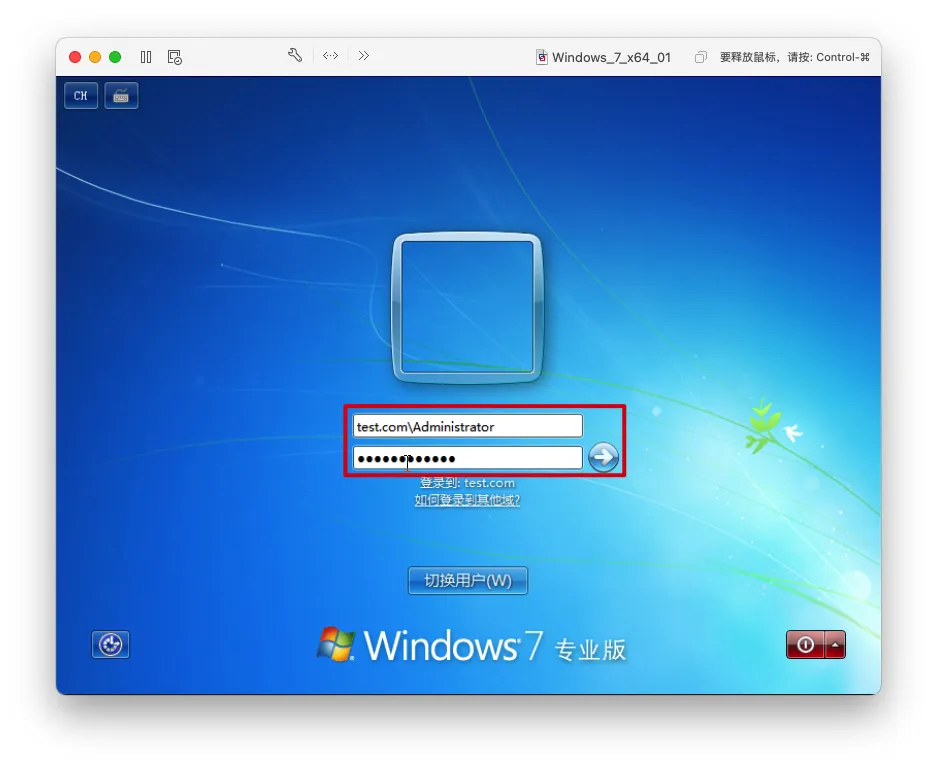Click the user account picture tile
937x769 pixels.
click(x=467, y=307)
